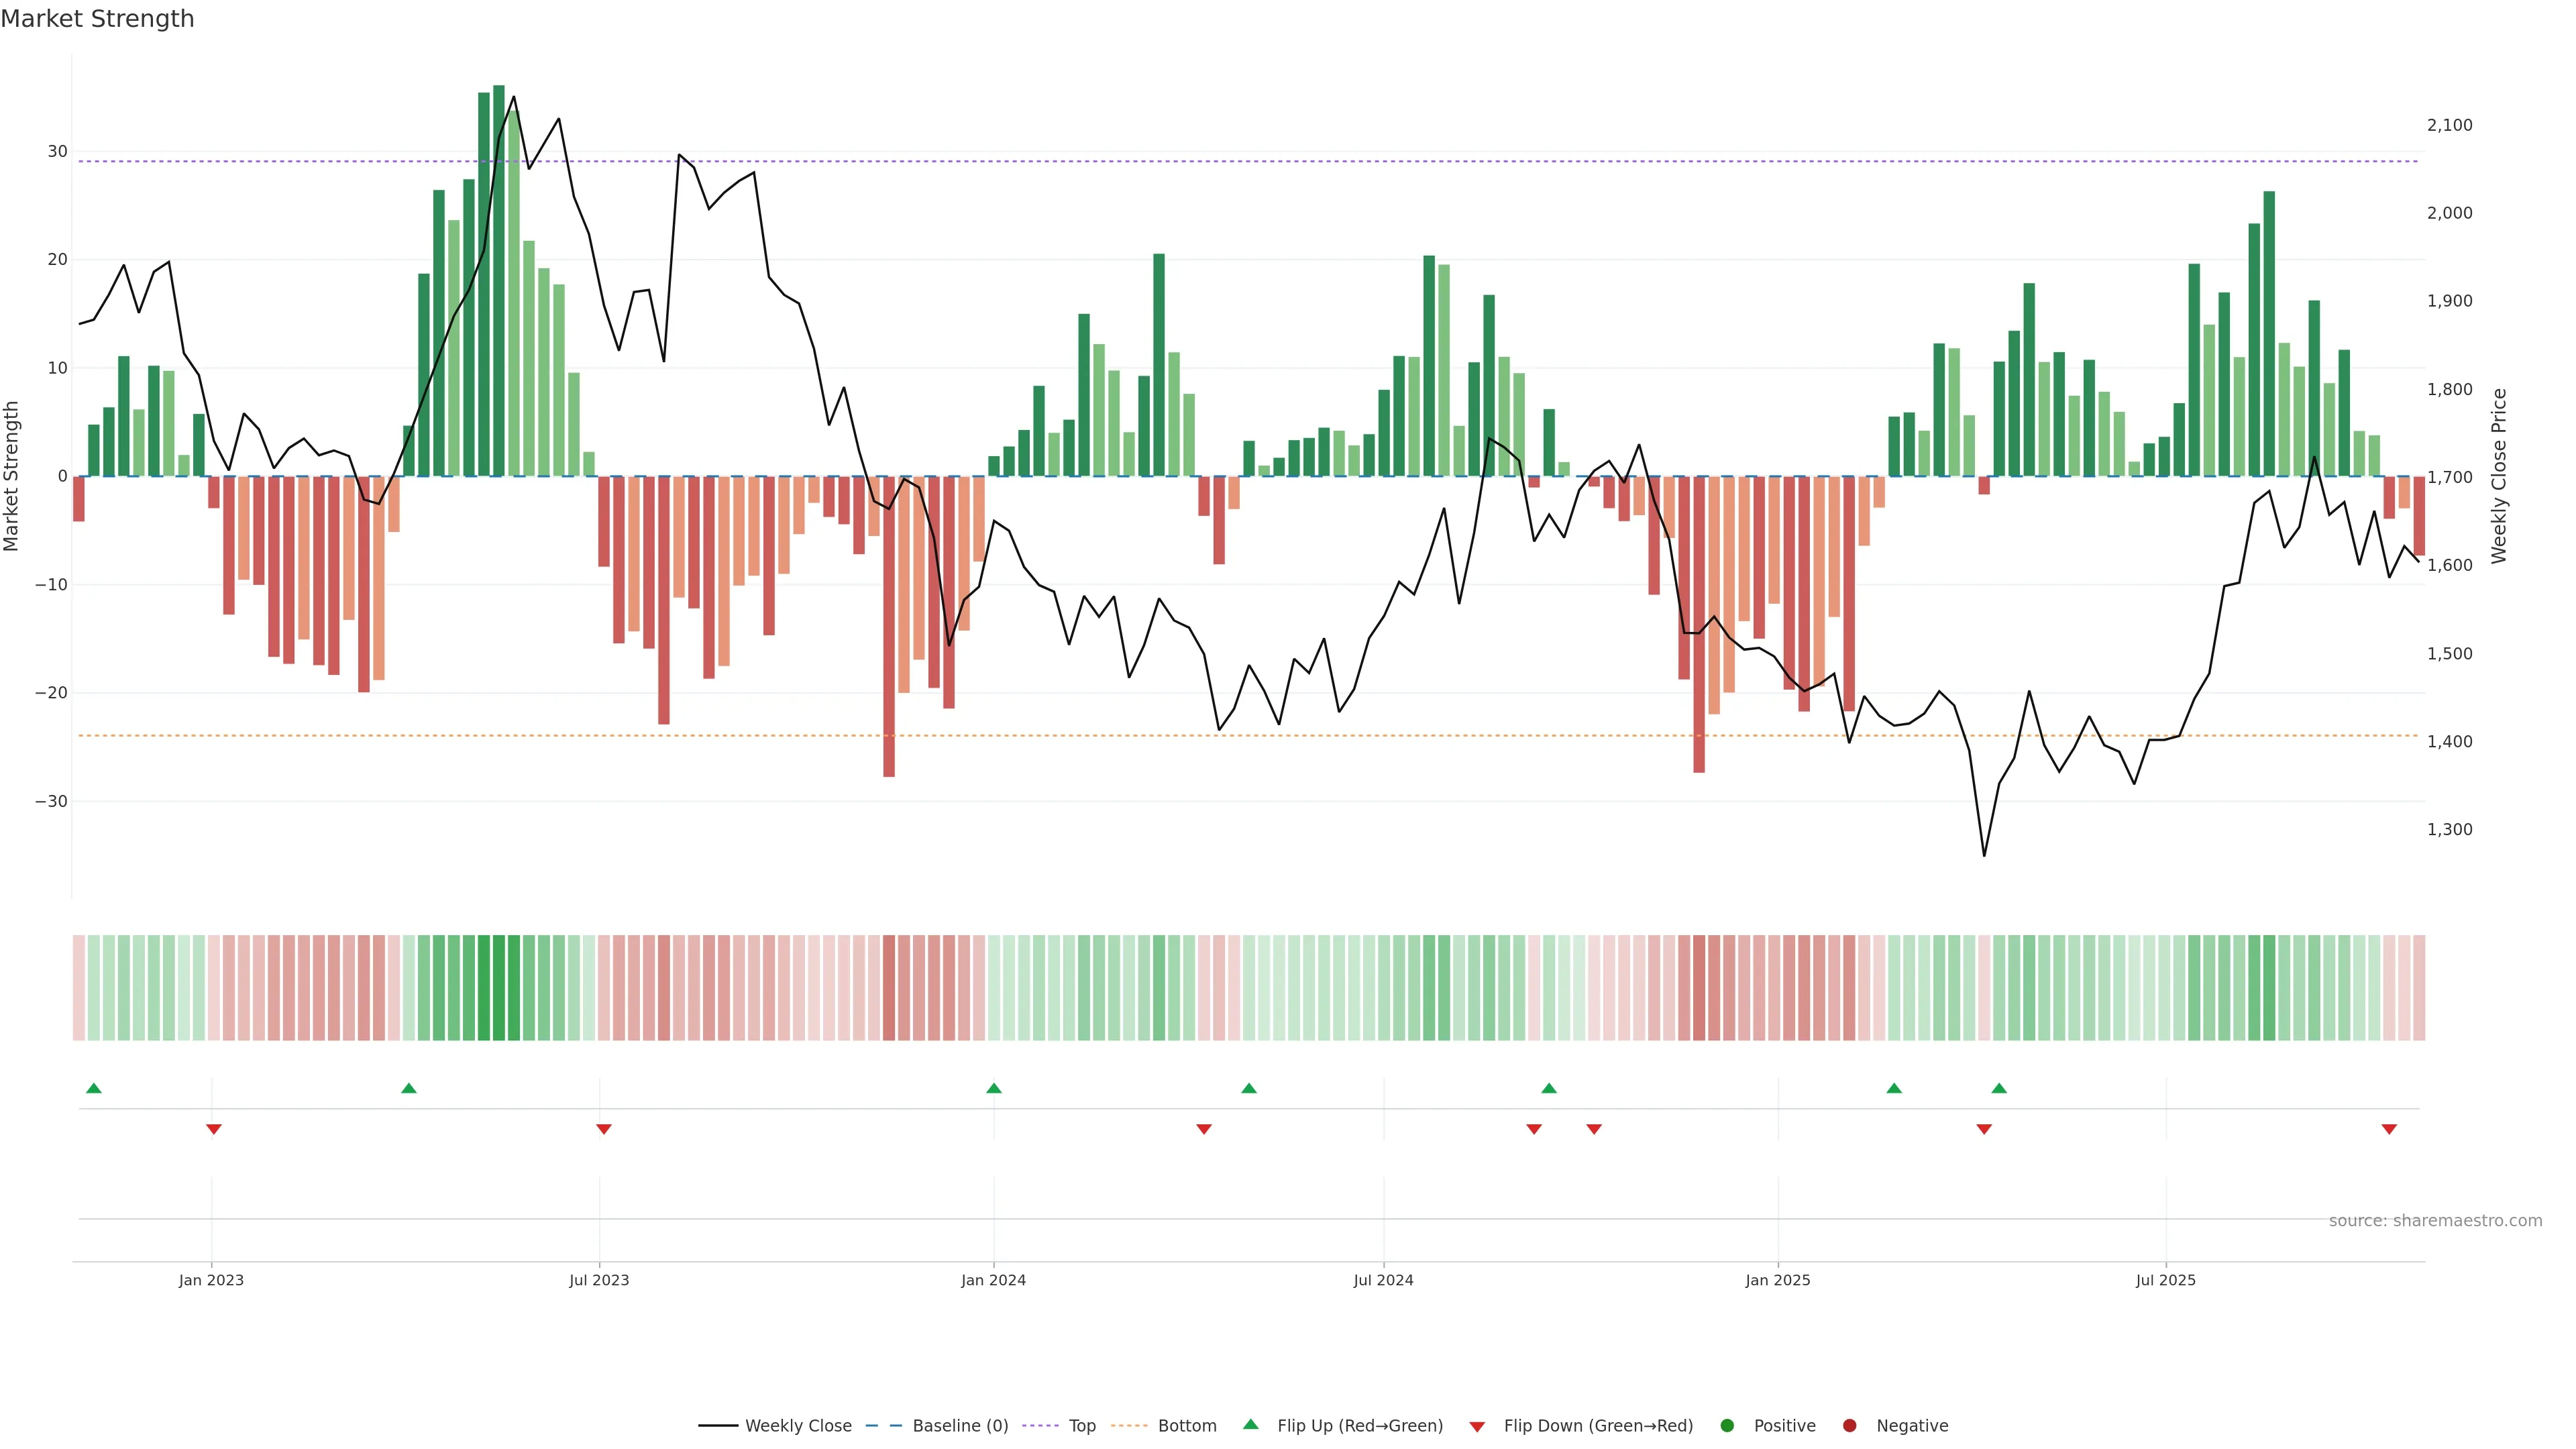Click red flip-down marker at Jul 2023

click(603, 1129)
